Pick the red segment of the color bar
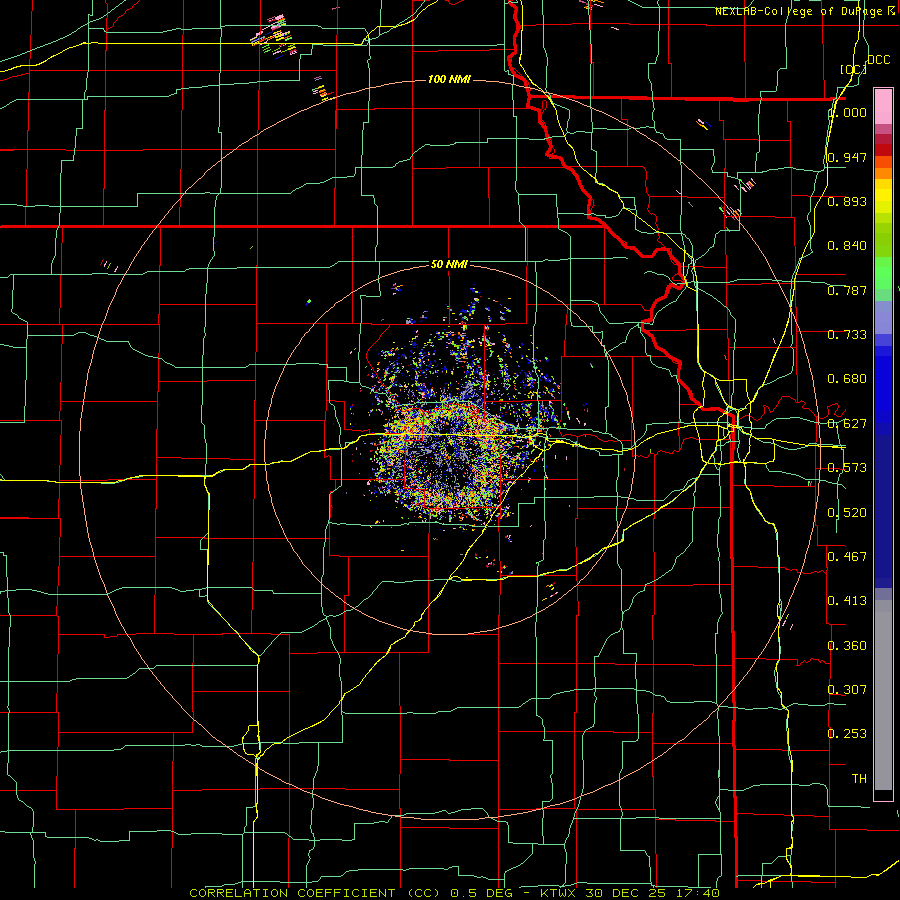Image resolution: width=900 pixels, height=900 pixels. click(x=883, y=149)
